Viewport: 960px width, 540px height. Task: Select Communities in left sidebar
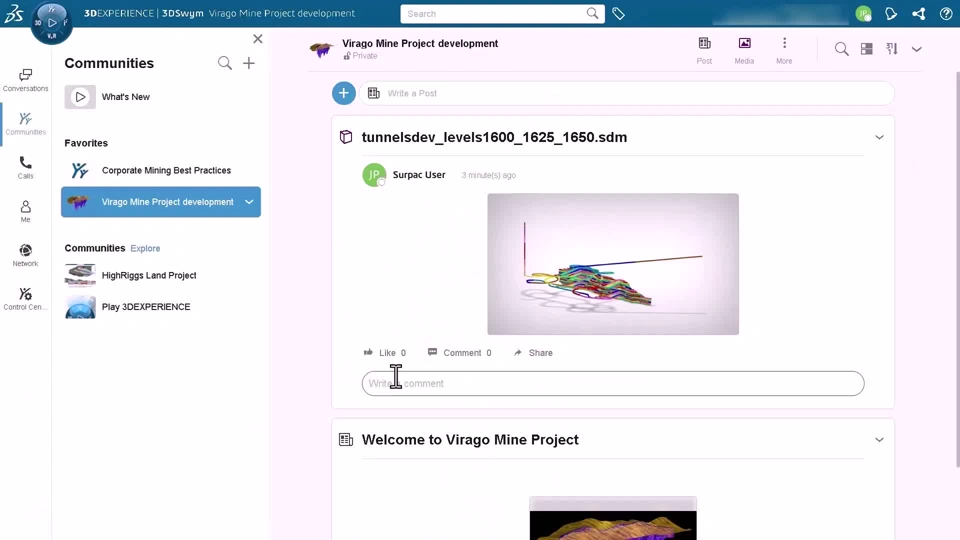coord(25,124)
